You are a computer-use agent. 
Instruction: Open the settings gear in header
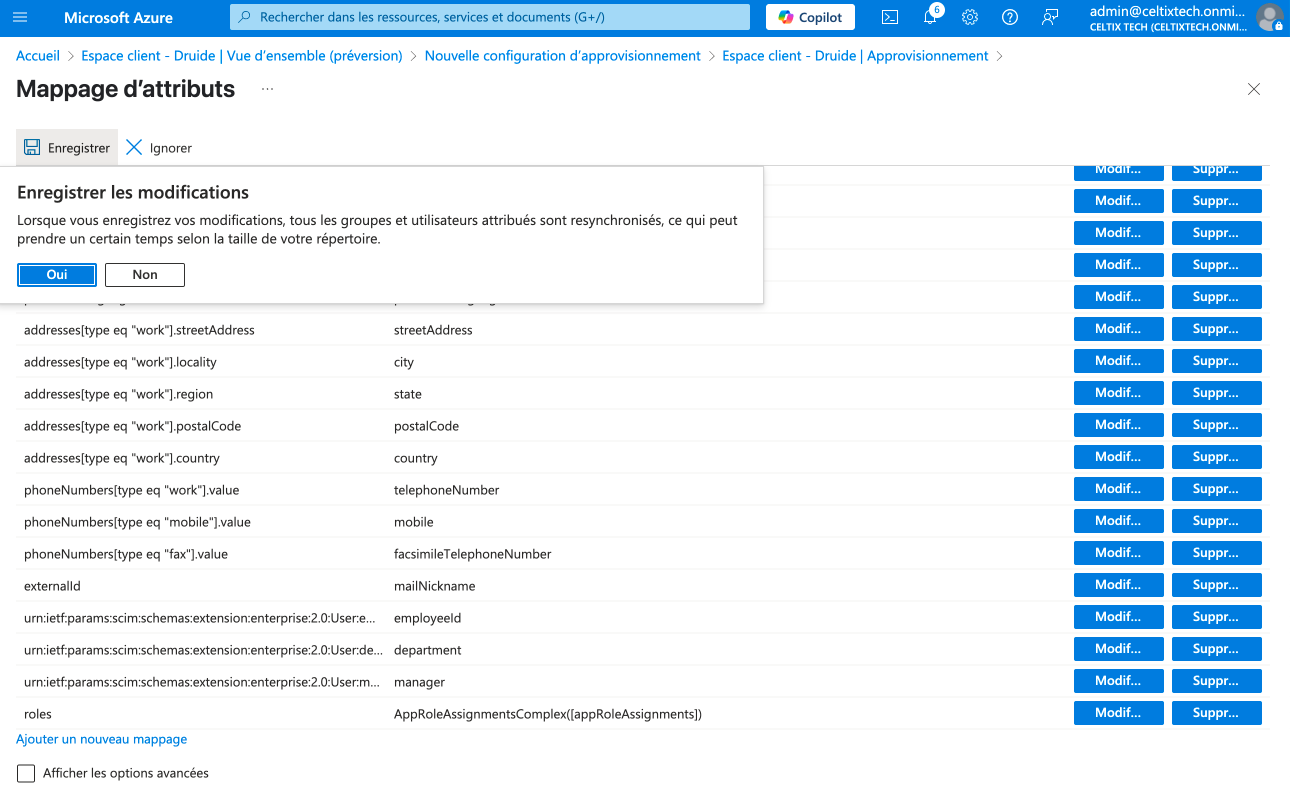tap(969, 17)
